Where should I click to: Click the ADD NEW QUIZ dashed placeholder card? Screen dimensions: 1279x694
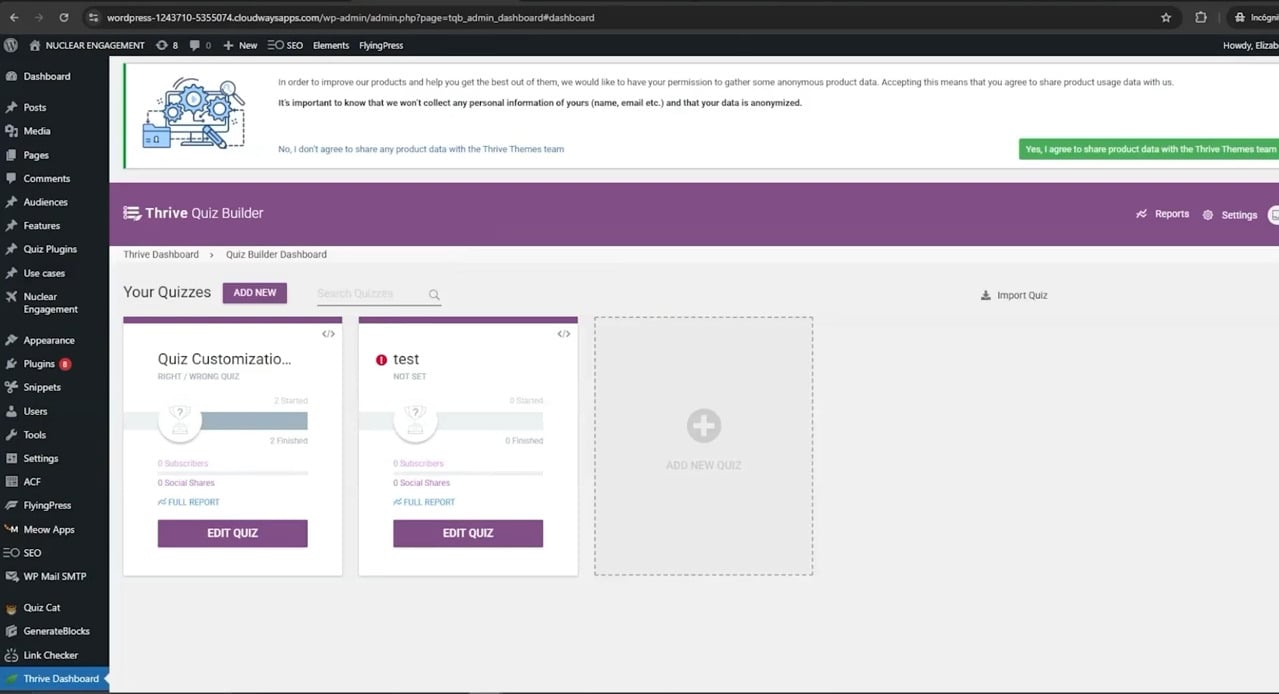pos(703,446)
